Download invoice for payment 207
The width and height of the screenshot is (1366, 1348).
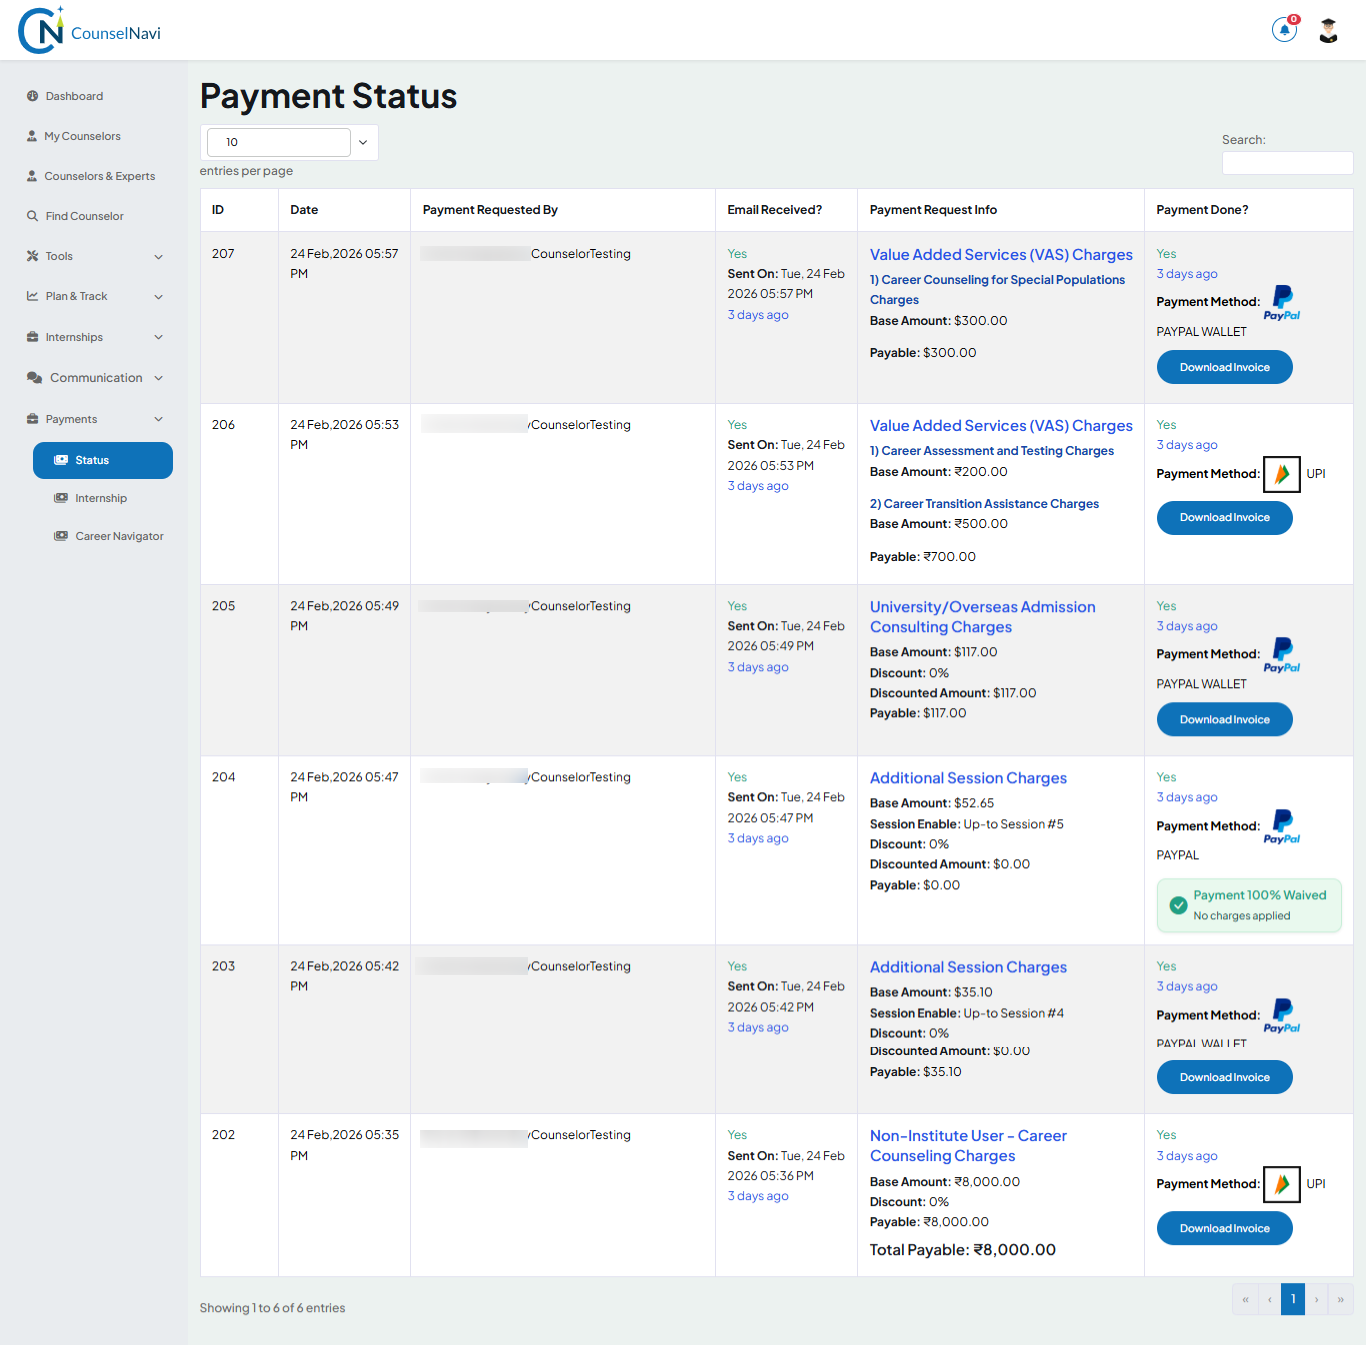coord(1224,367)
